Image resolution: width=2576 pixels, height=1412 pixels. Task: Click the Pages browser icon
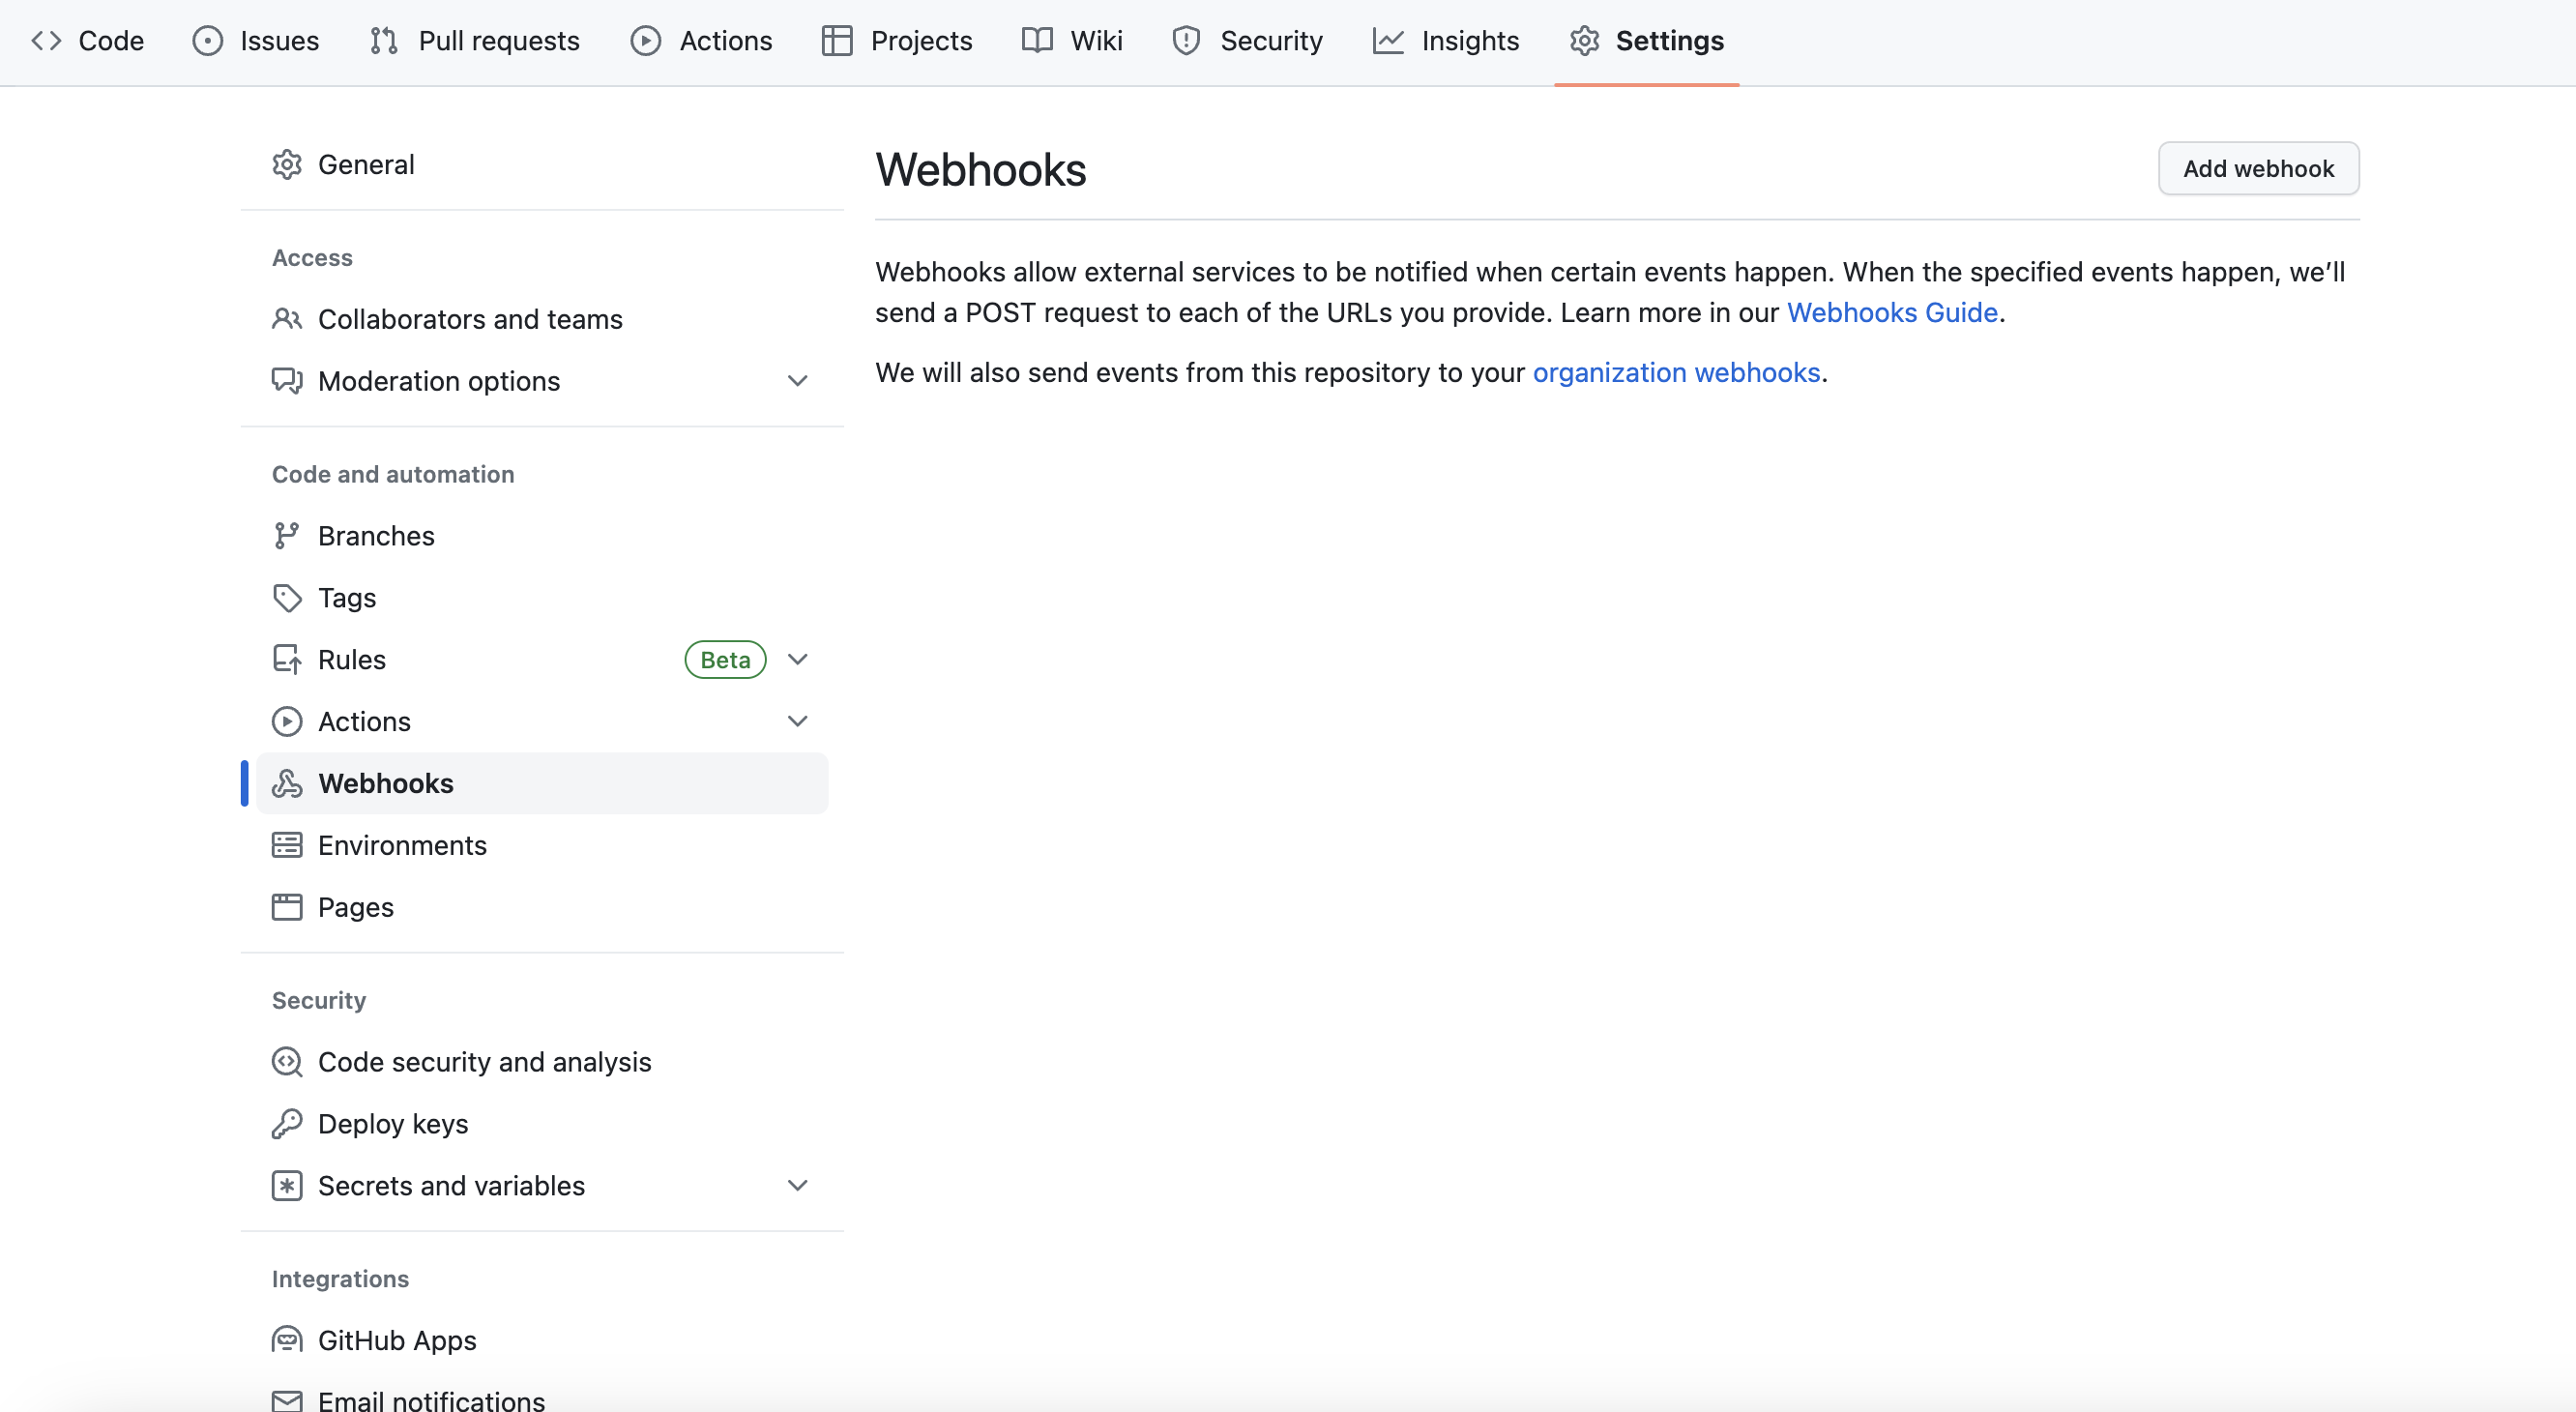[x=286, y=907]
